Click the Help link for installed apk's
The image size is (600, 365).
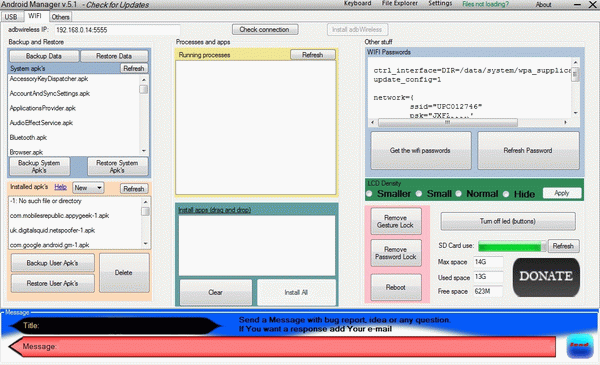click(60, 187)
